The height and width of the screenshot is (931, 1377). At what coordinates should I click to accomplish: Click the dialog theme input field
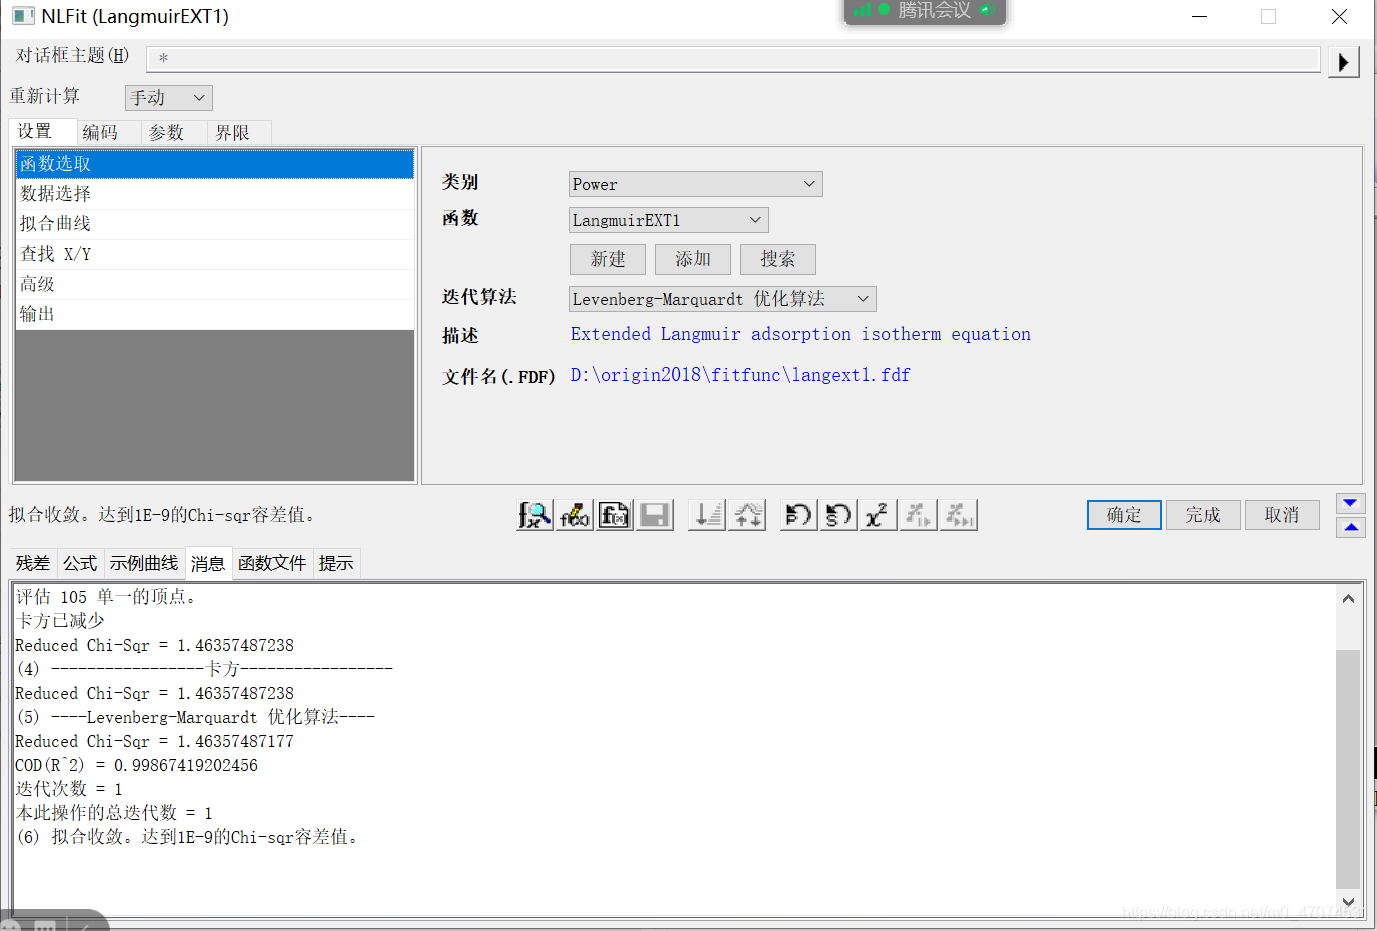pos(733,58)
